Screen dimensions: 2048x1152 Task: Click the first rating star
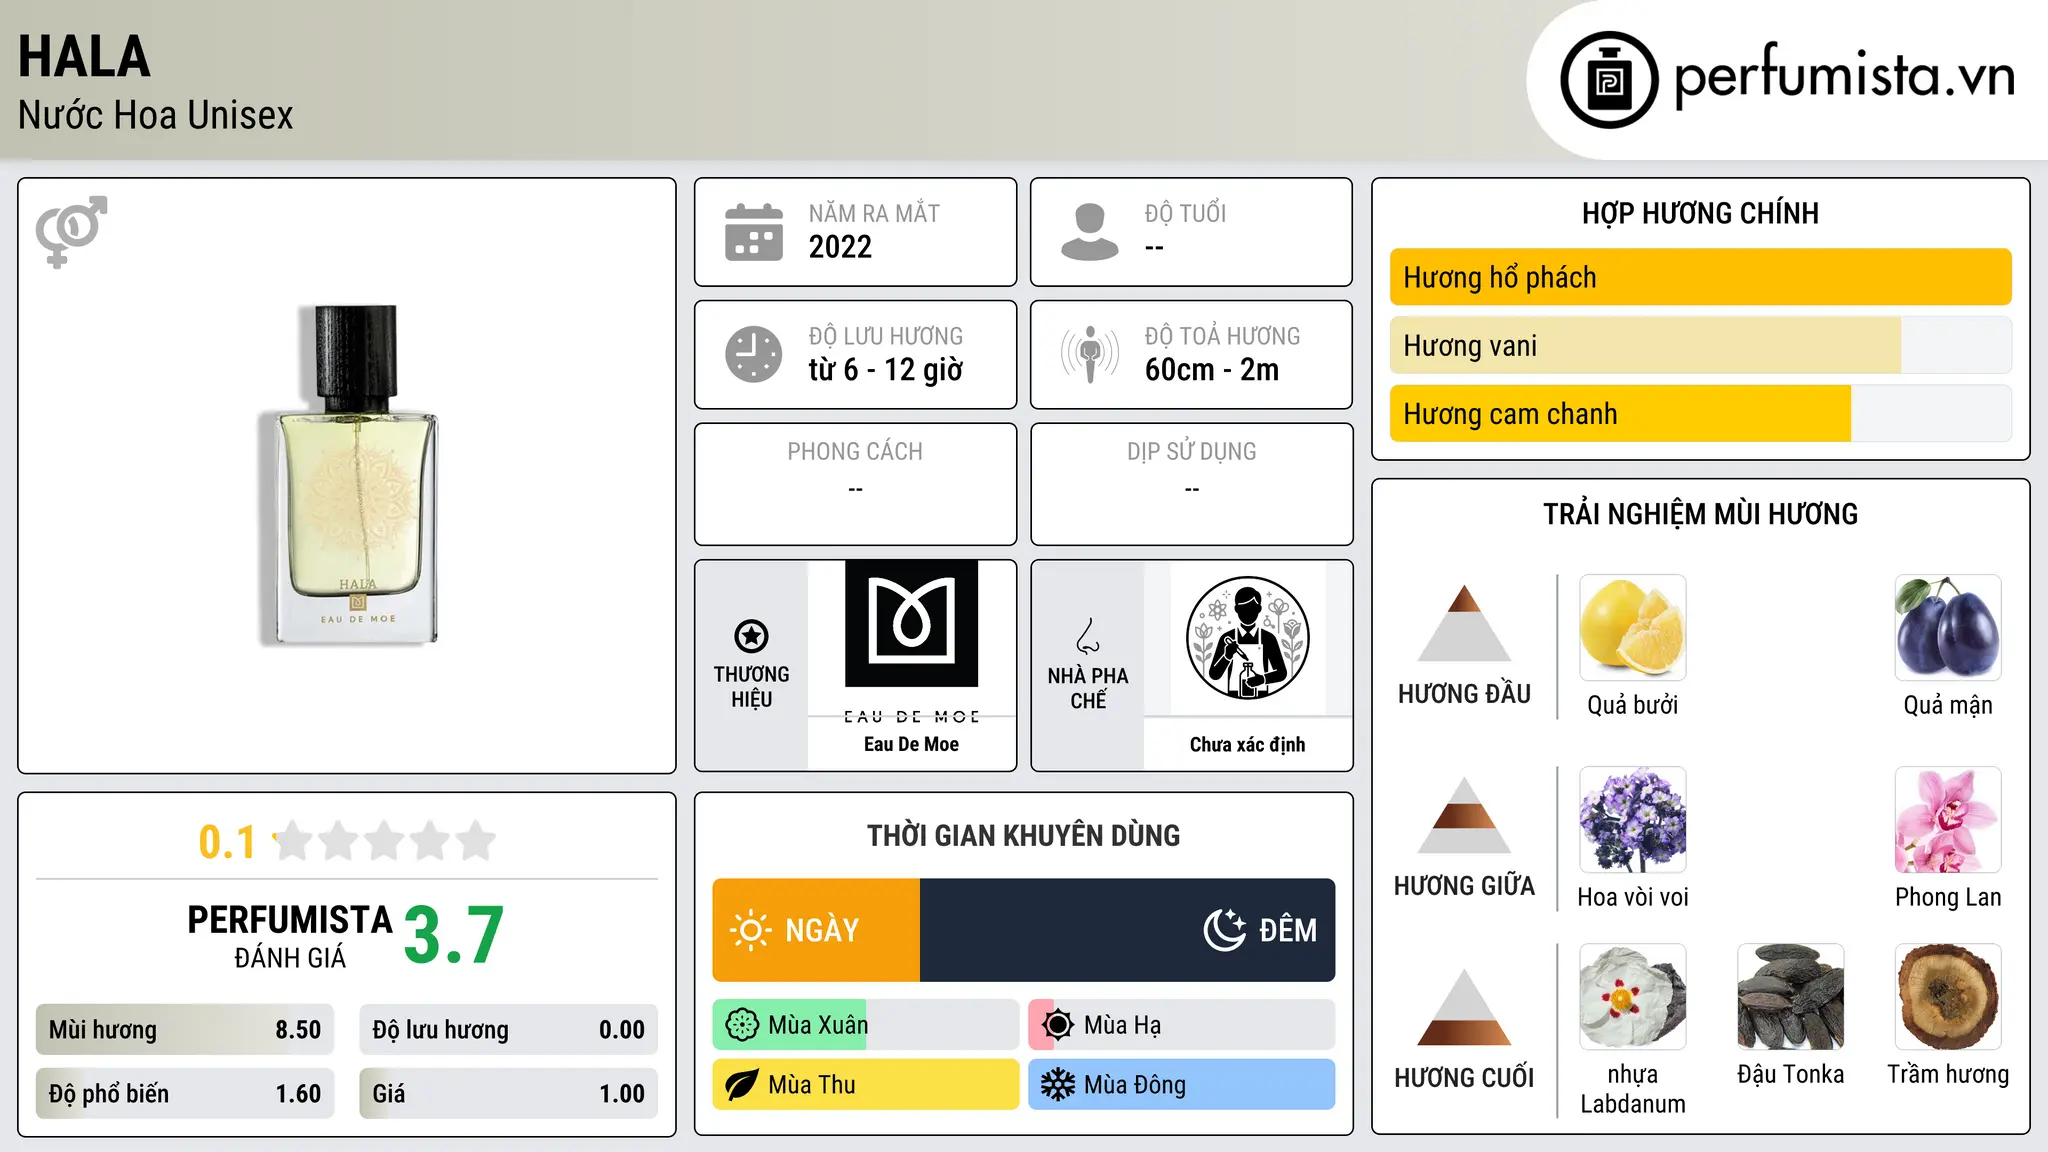tap(293, 841)
